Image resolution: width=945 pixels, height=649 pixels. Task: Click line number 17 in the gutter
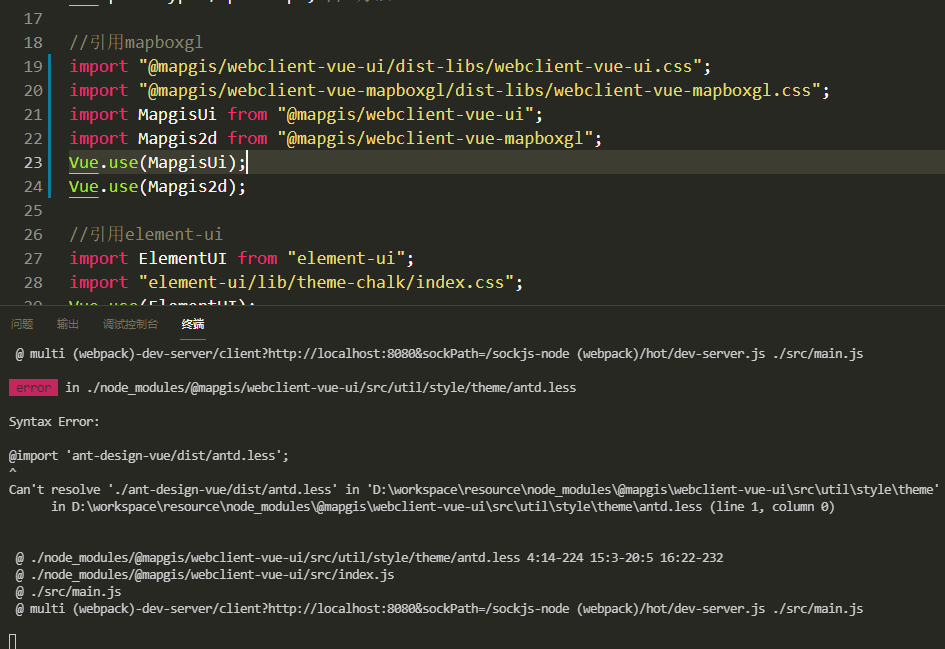(x=33, y=19)
